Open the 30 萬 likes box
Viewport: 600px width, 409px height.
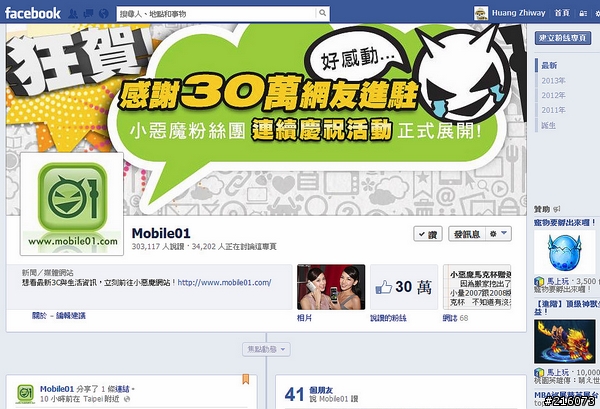[x=404, y=287]
